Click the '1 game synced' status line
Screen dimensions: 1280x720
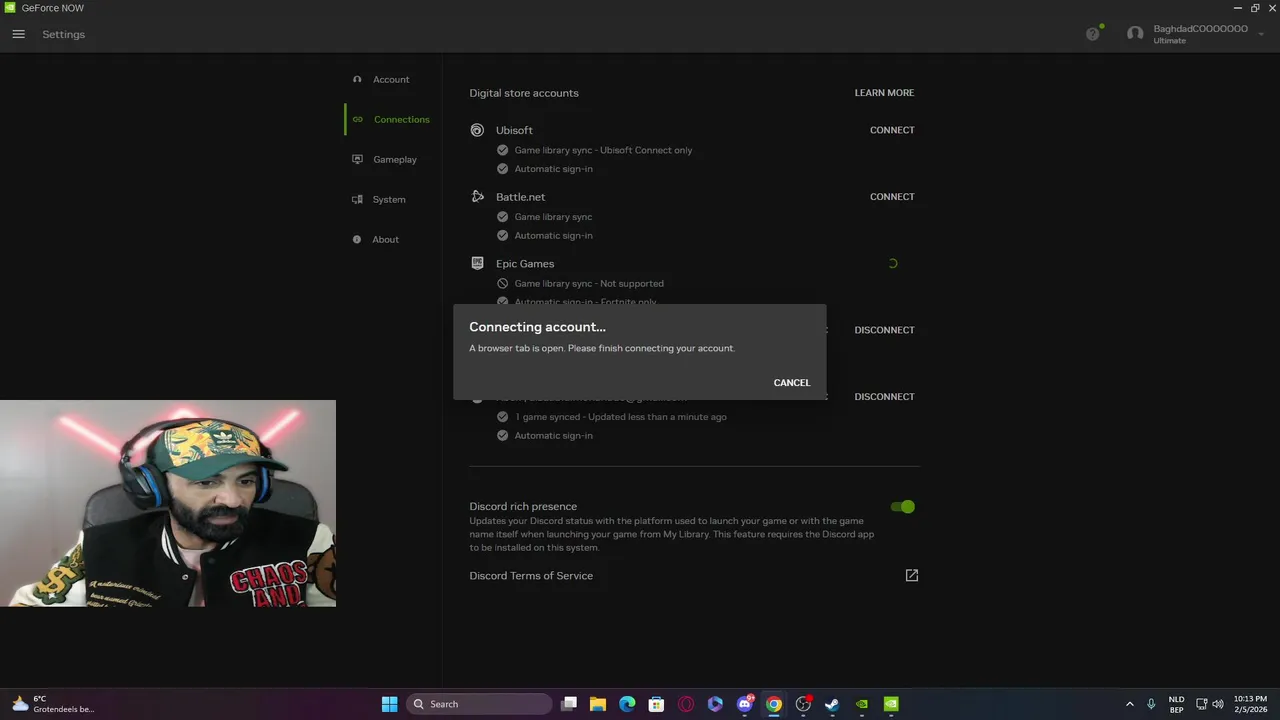pos(620,417)
